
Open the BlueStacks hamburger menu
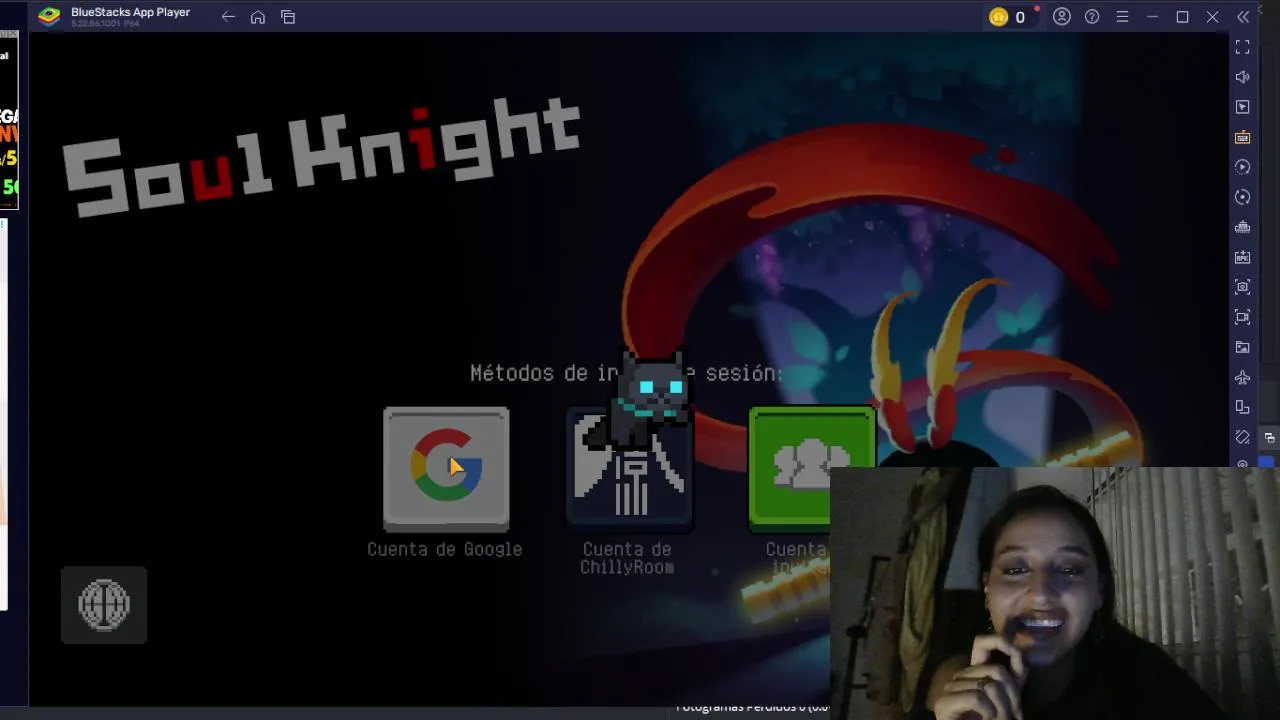point(1122,17)
